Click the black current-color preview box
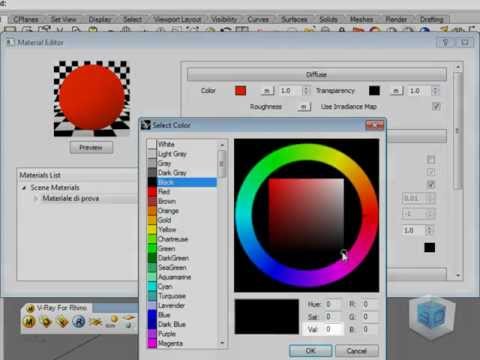 coord(267,317)
